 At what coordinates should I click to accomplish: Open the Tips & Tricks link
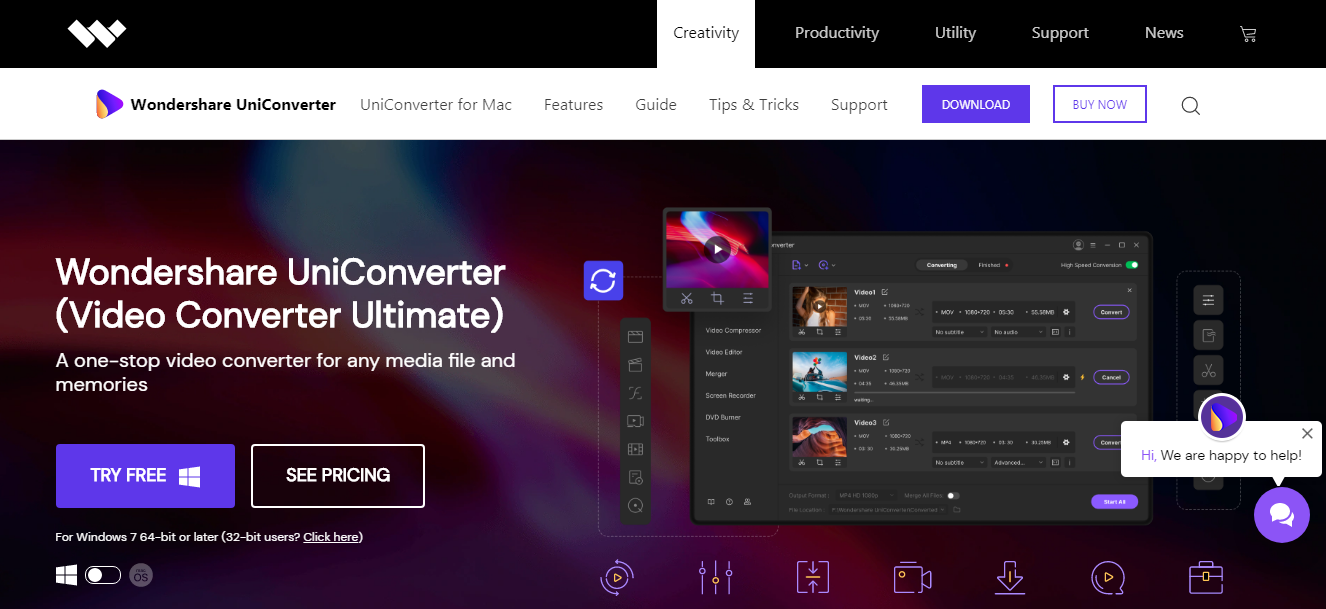pyautogui.click(x=754, y=105)
